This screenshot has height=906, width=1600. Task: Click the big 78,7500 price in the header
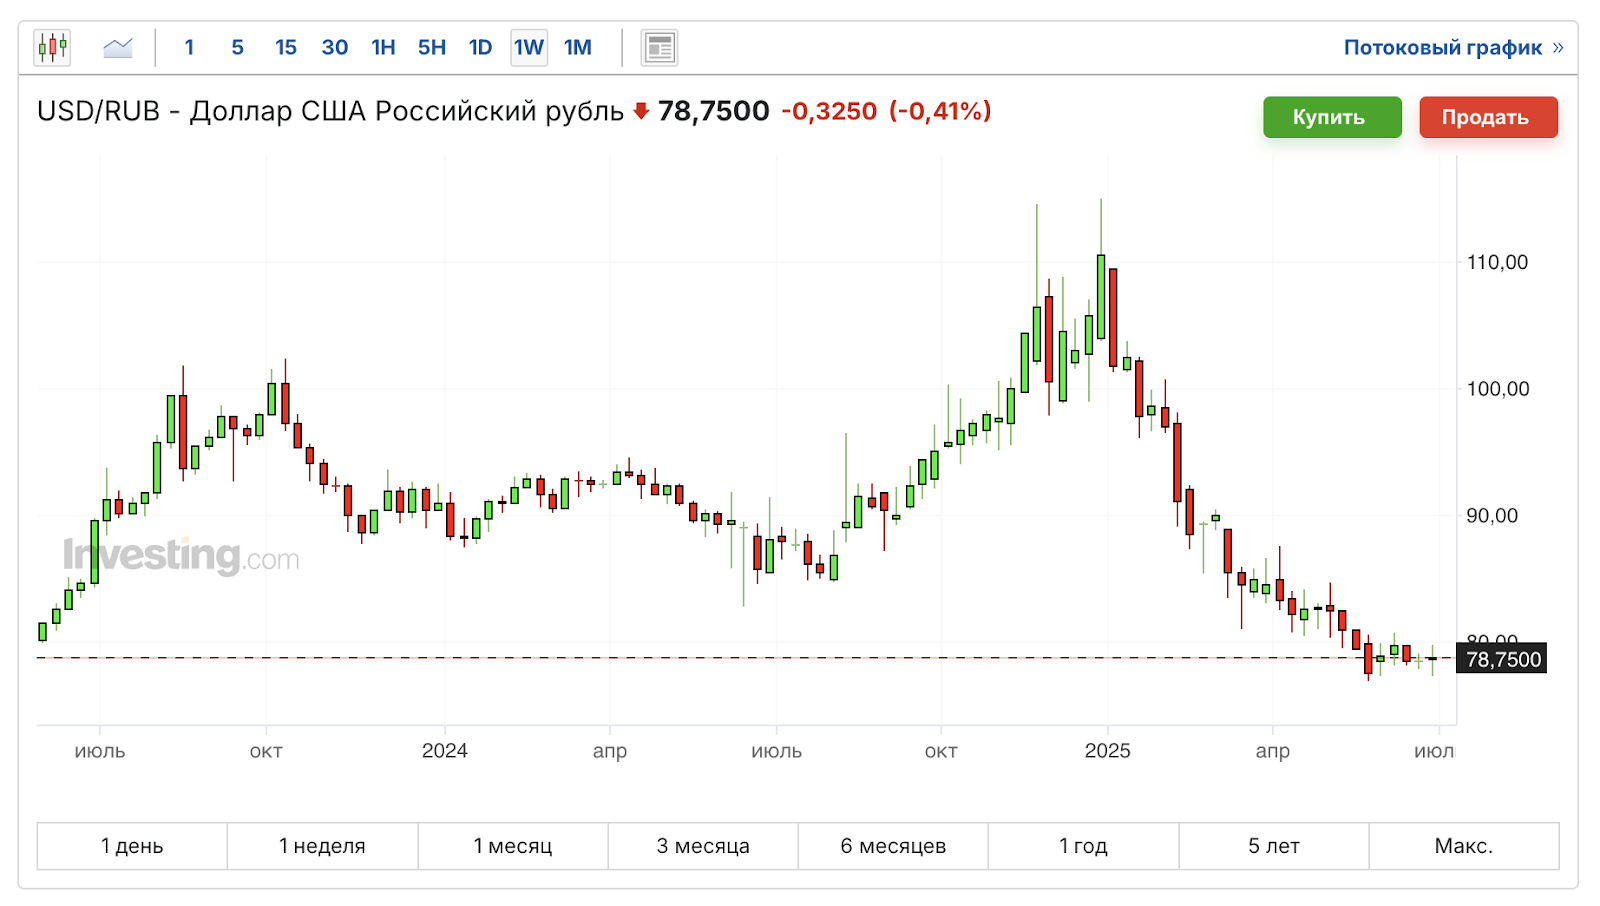(x=714, y=111)
